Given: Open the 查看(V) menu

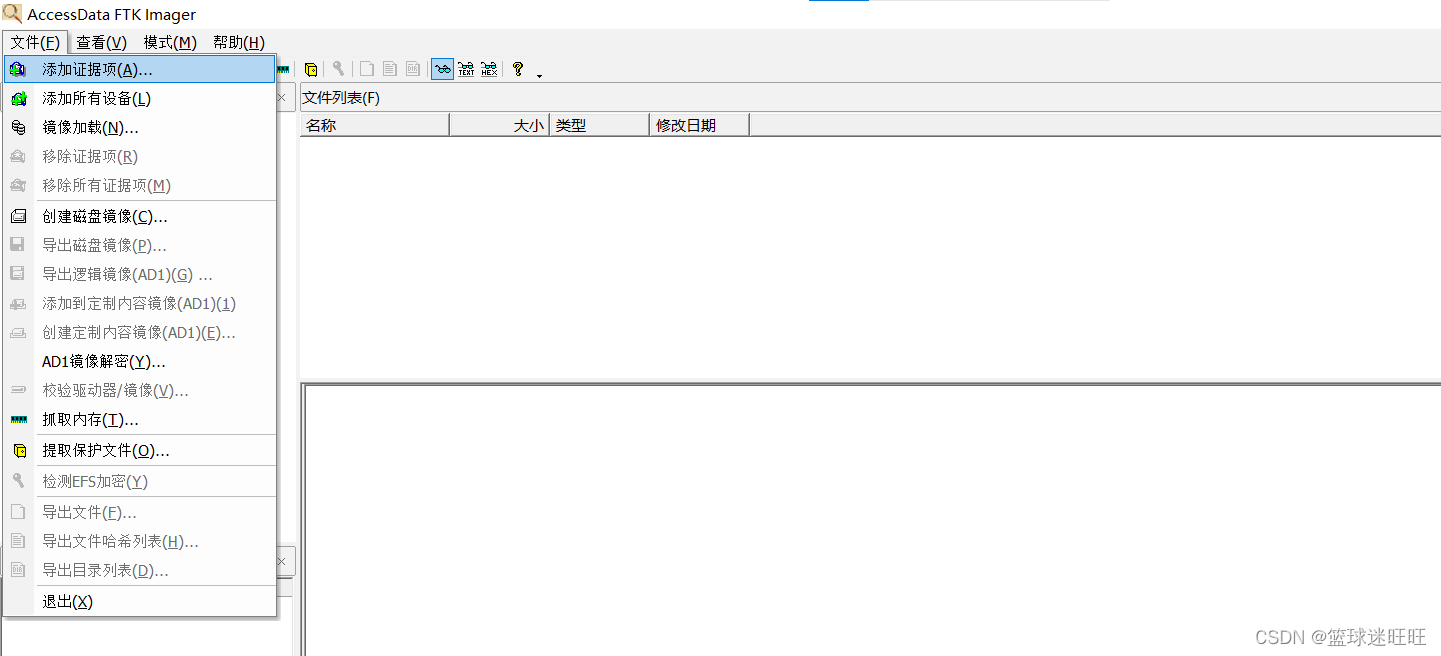Looking at the screenshot, I should coord(101,42).
